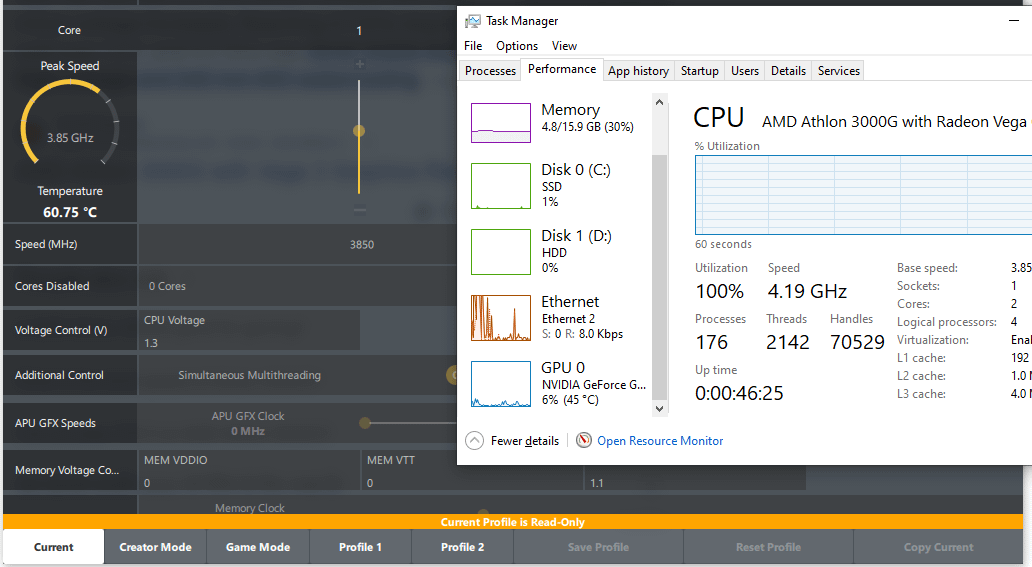1032x567 pixels.
Task: Click the Speed (MHz) 3850 value
Action: coord(361,244)
